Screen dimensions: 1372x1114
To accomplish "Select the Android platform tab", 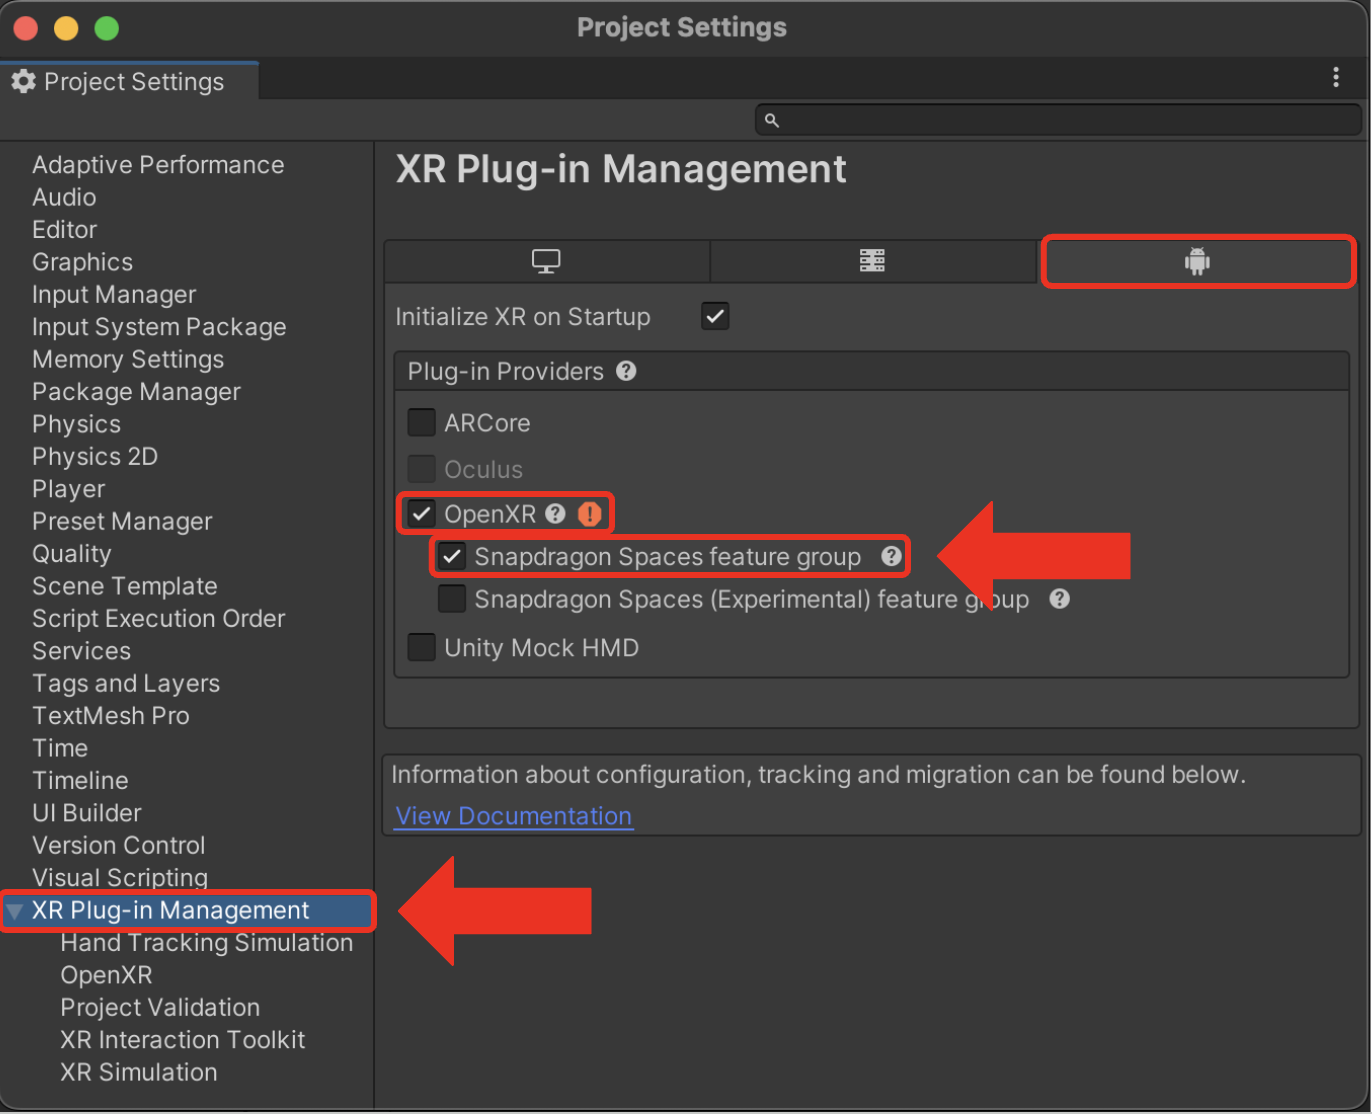I will (x=1197, y=262).
